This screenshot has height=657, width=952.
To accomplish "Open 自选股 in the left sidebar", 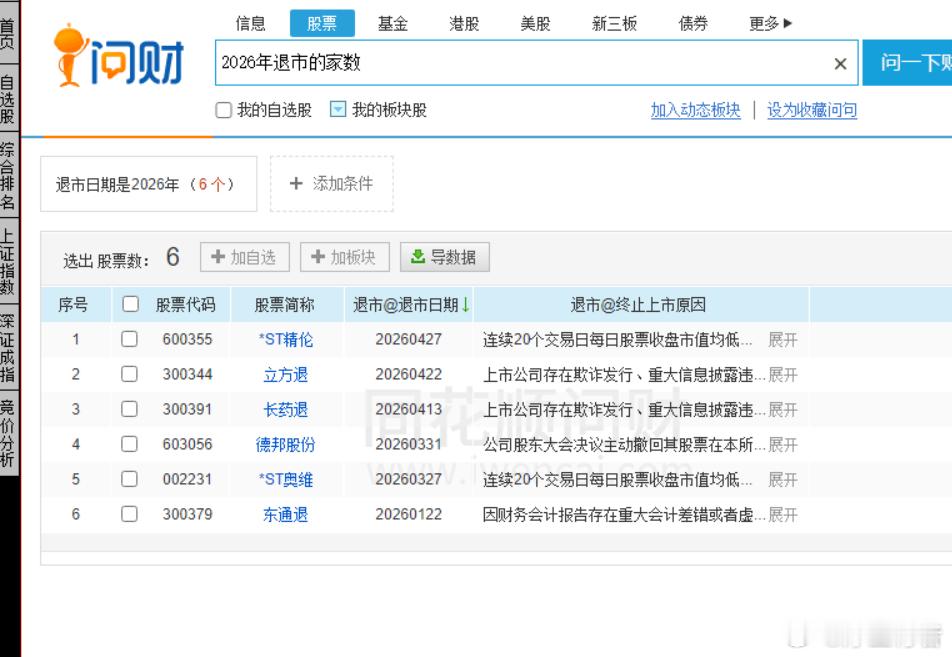I will [x=8, y=98].
